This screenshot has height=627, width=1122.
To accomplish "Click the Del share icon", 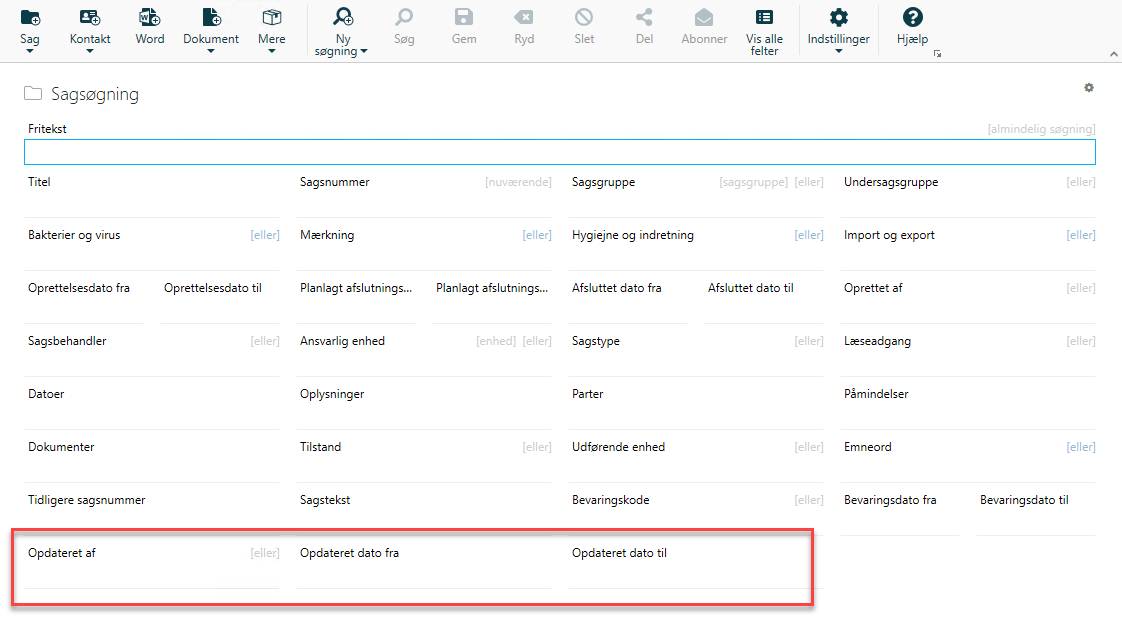I will click(x=644, y=17).
